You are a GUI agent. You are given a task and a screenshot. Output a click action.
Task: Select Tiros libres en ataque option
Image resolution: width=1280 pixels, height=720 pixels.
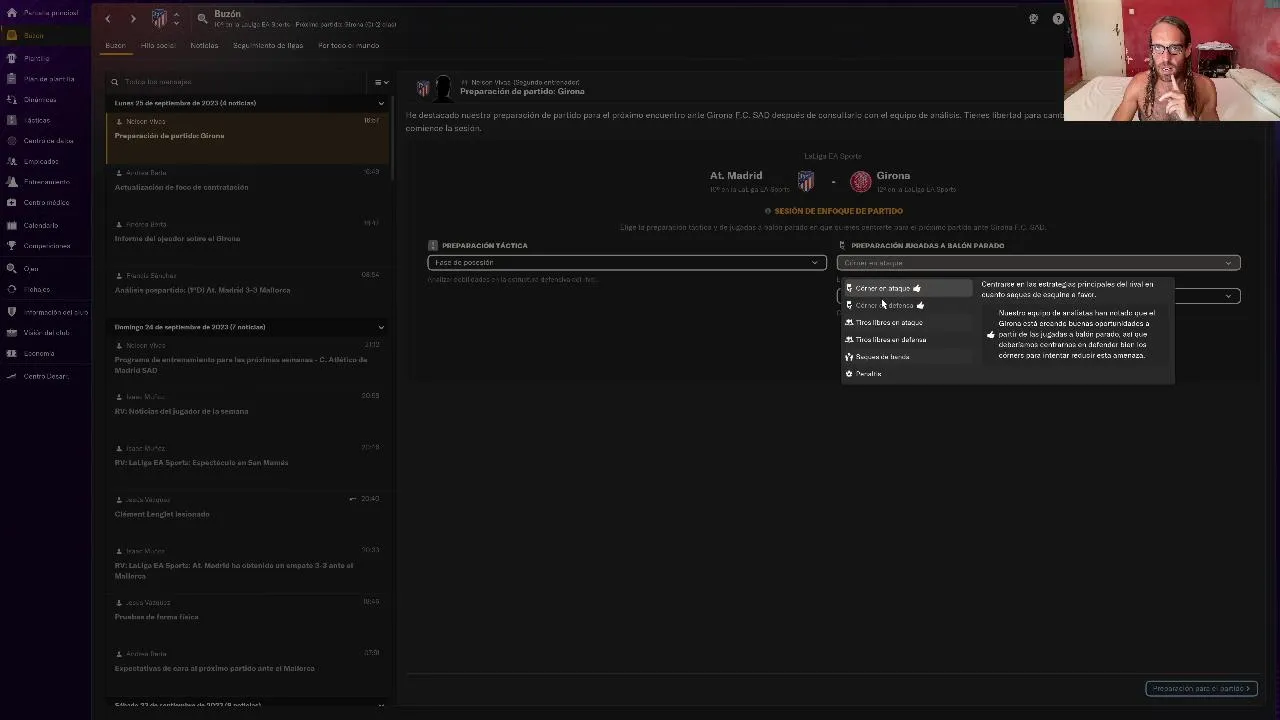906,322
